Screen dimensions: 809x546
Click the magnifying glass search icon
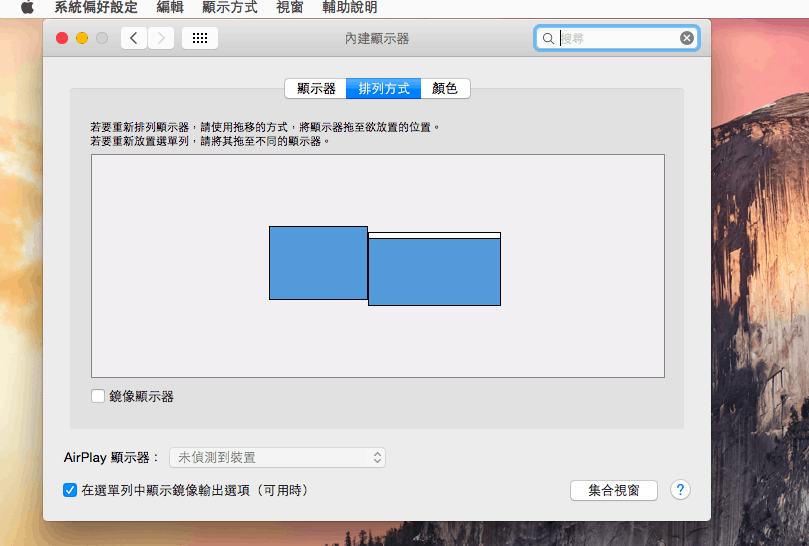[548, 38]
